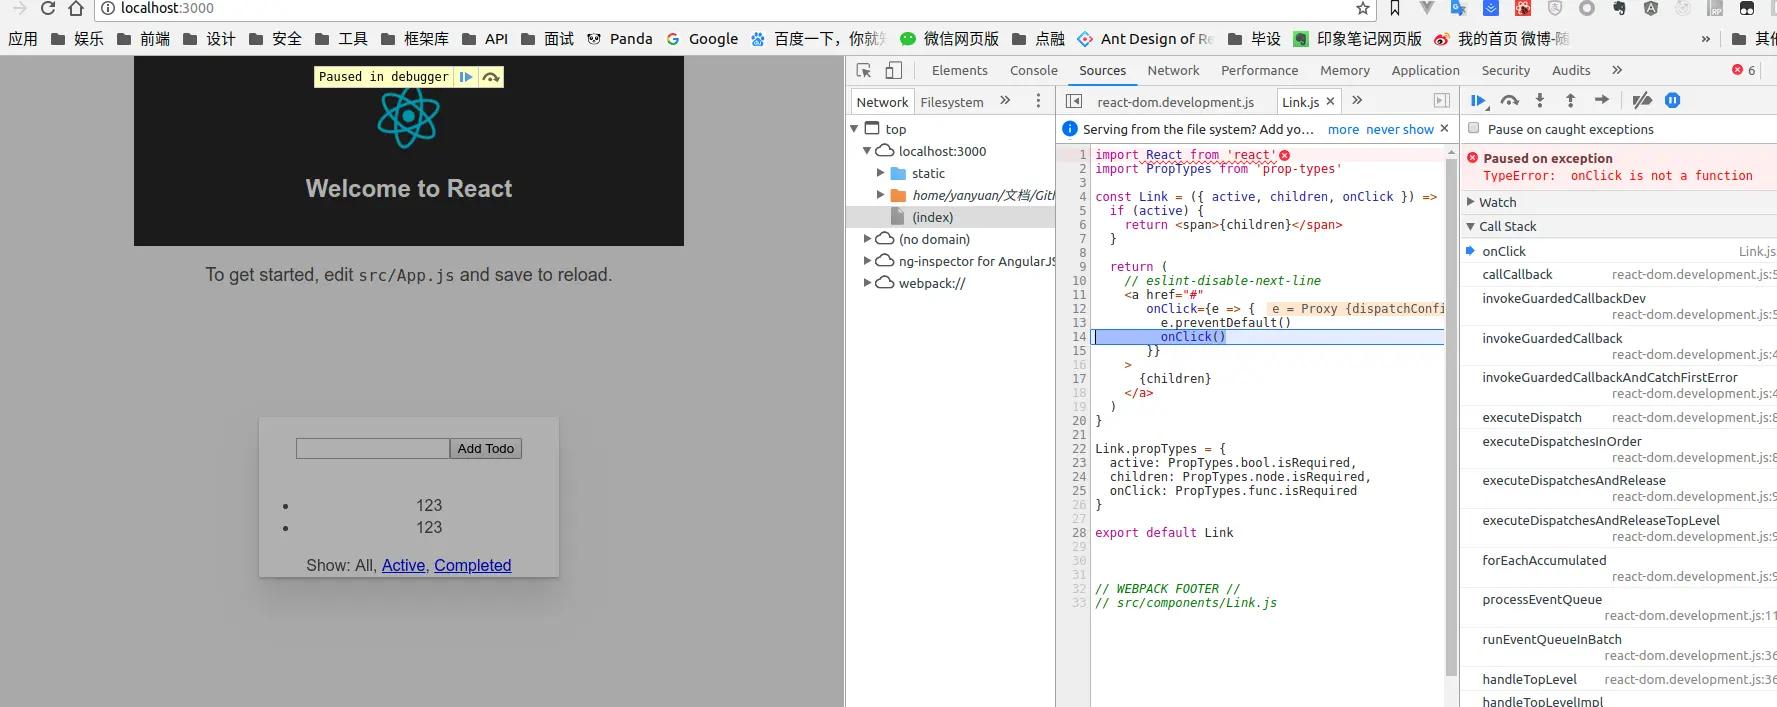Click the inspect element picker icon
The height and width of the screenshot is (707, 1777).
point(864,70)
